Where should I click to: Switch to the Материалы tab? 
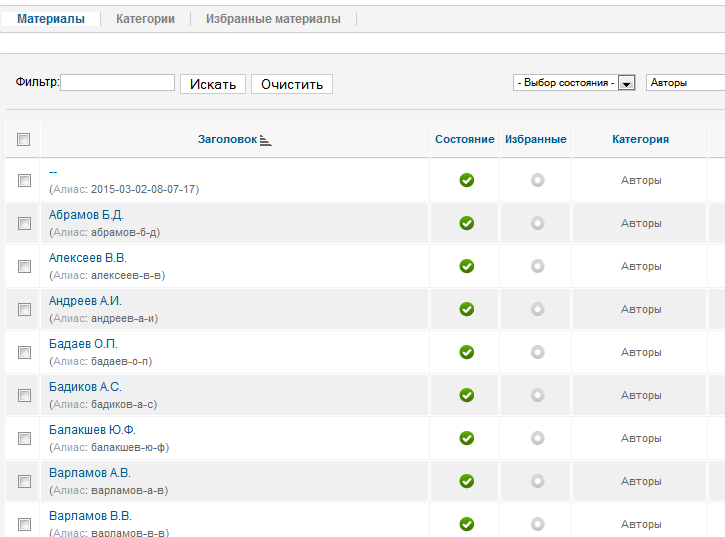point(51,19)
